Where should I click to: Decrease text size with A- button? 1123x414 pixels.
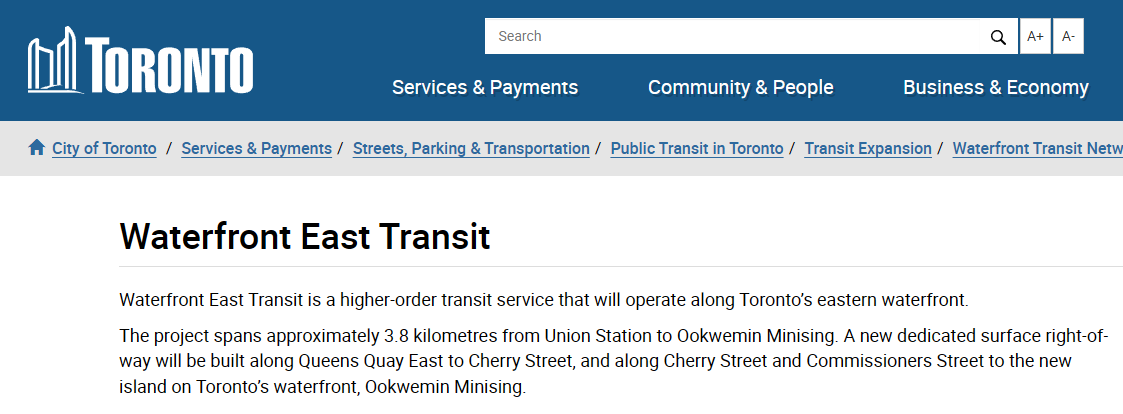1068,37
